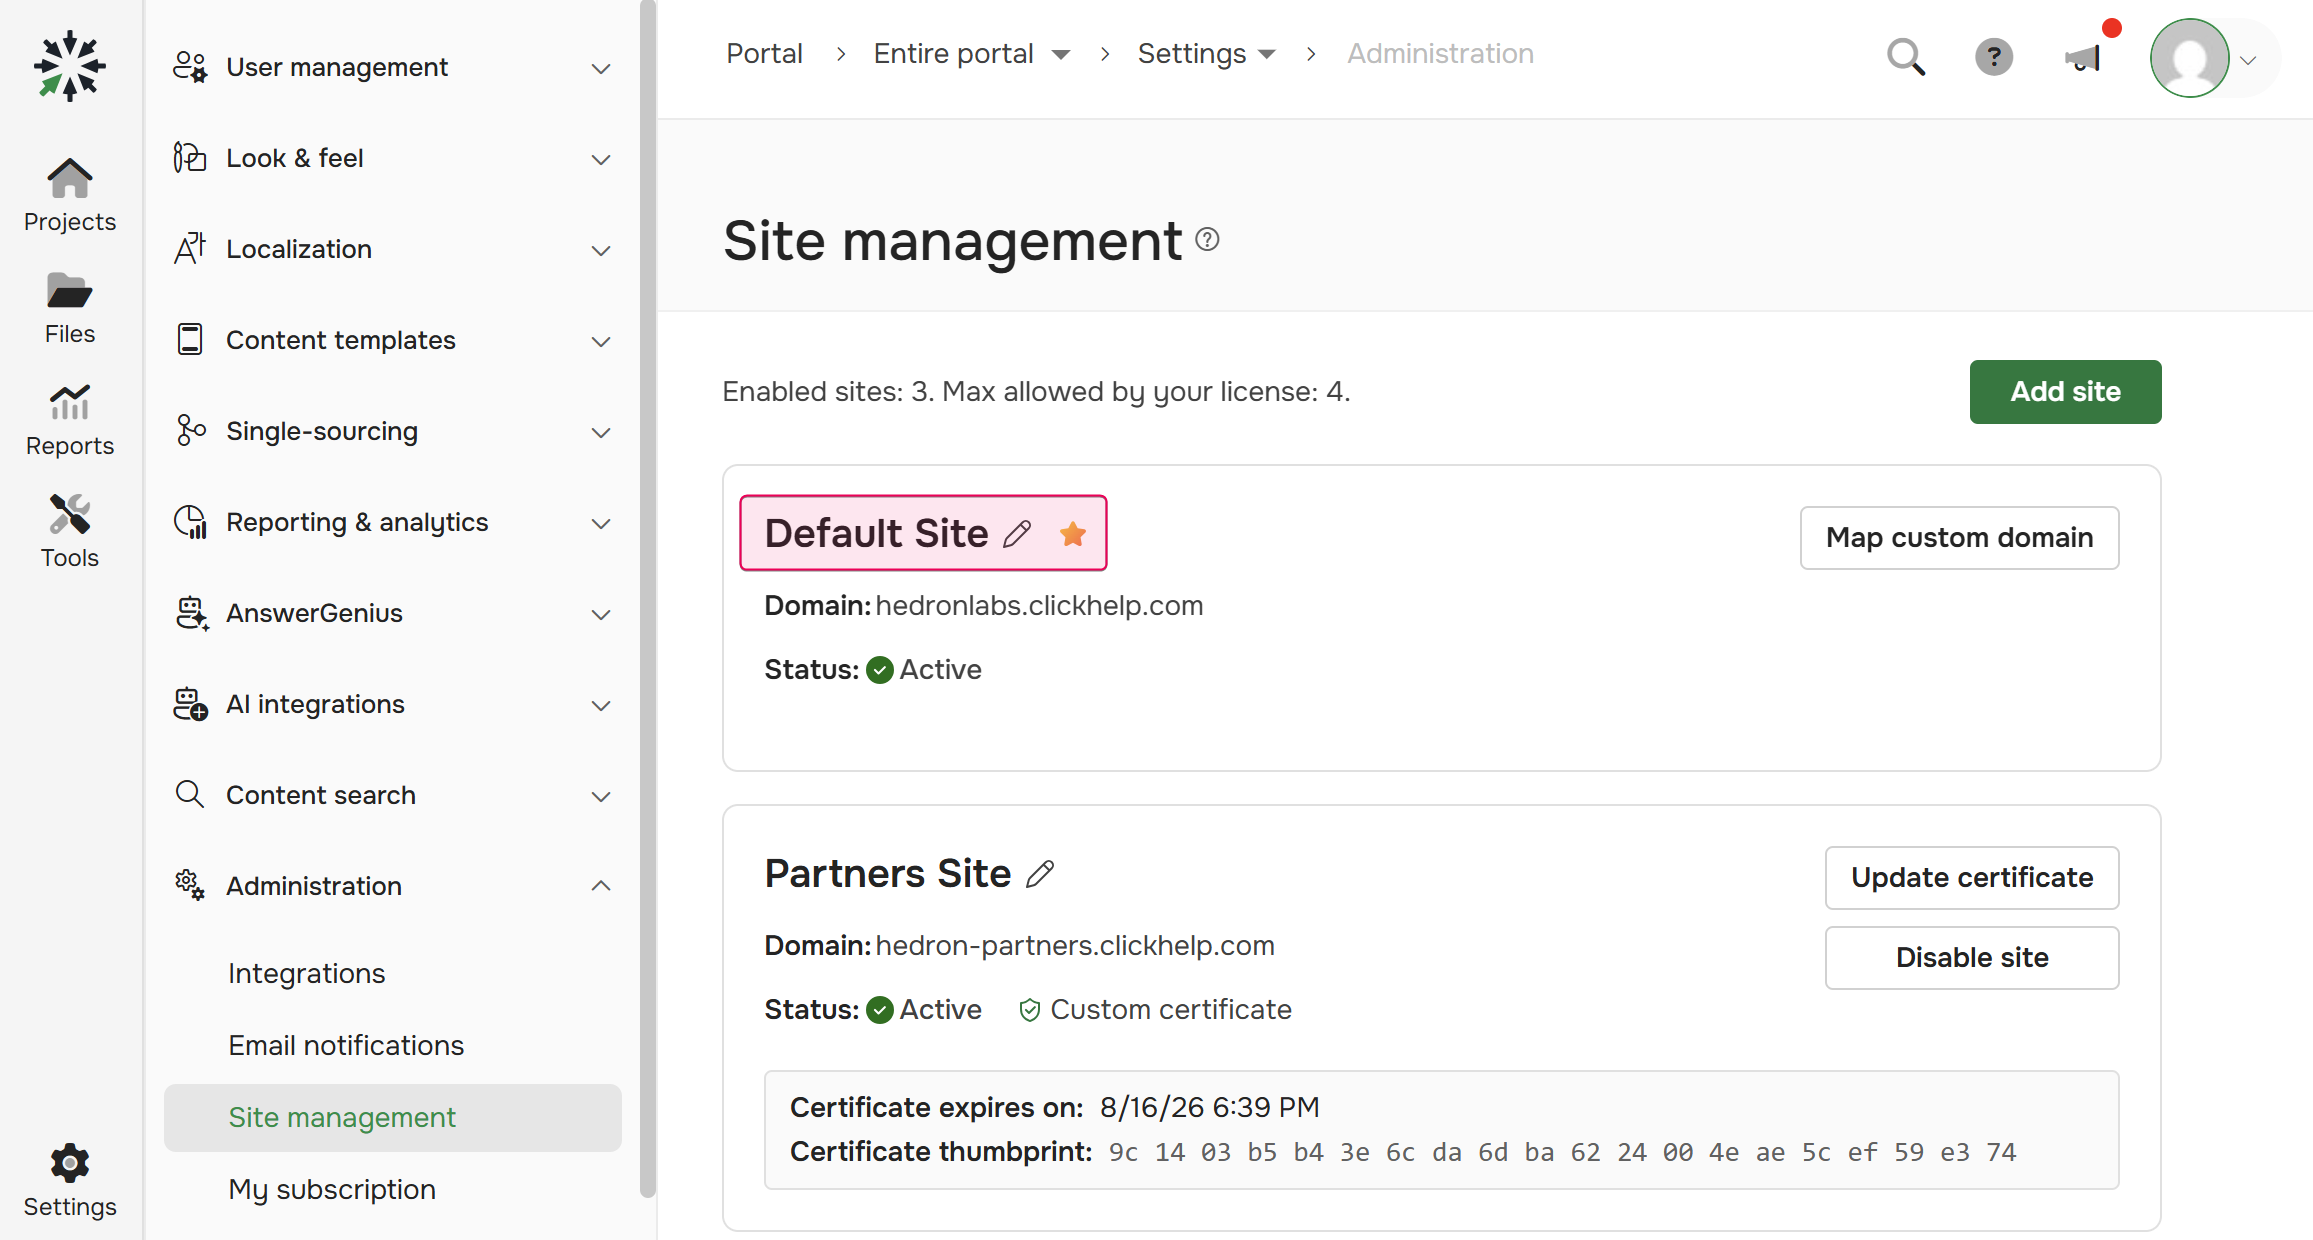Click Partners Site Active status
The width and height of the screenshot is (2313, 1240).
coord(924,1010)
